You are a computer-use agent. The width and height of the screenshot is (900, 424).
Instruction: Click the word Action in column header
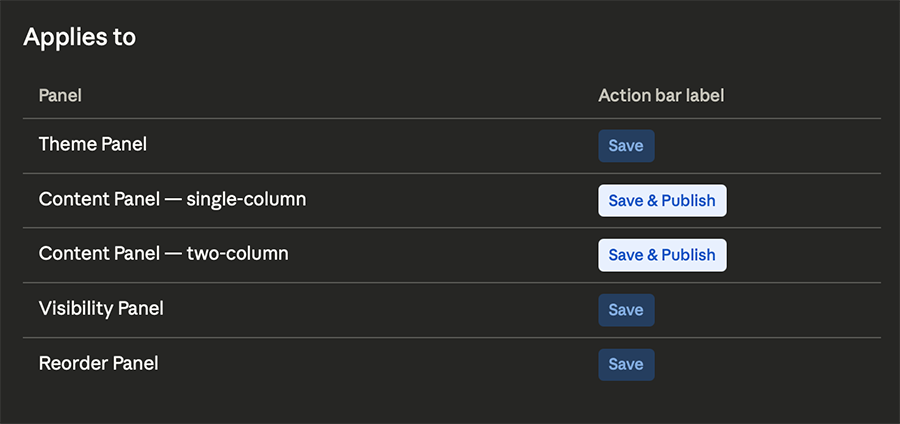click(x=622, y=96)
